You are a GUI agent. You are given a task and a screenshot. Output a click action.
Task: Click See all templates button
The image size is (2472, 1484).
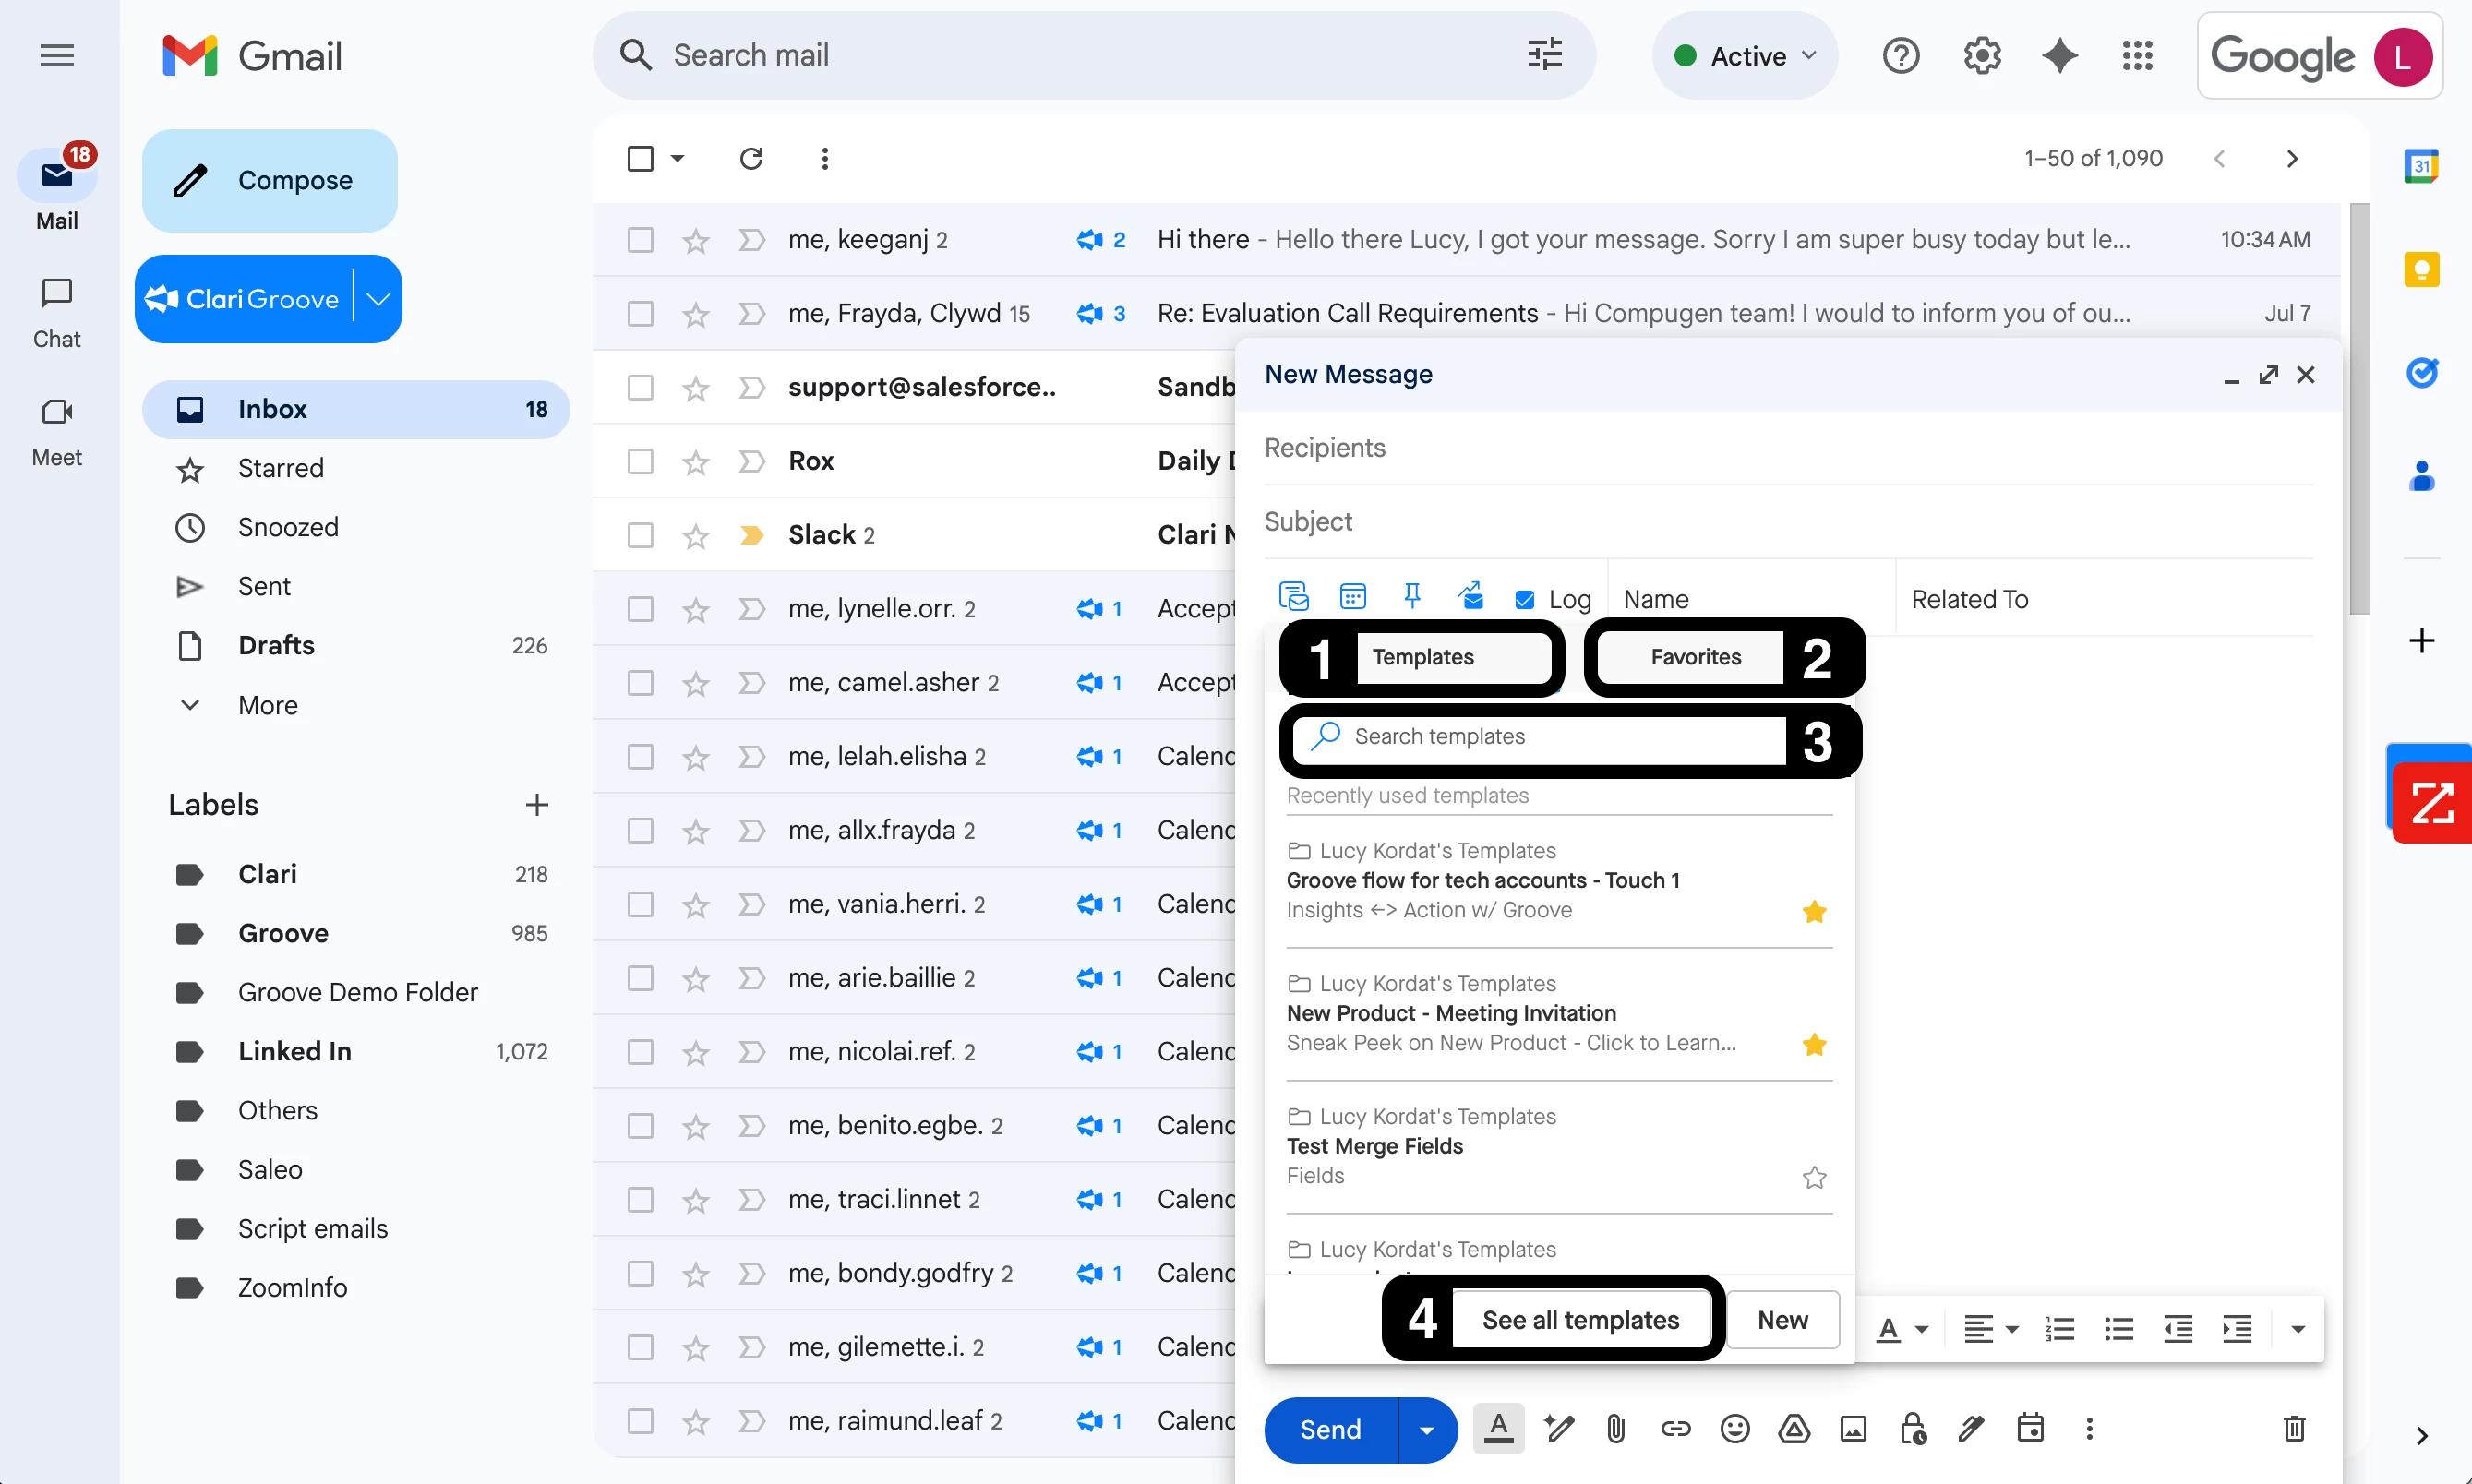[x=1580, y=1320]
